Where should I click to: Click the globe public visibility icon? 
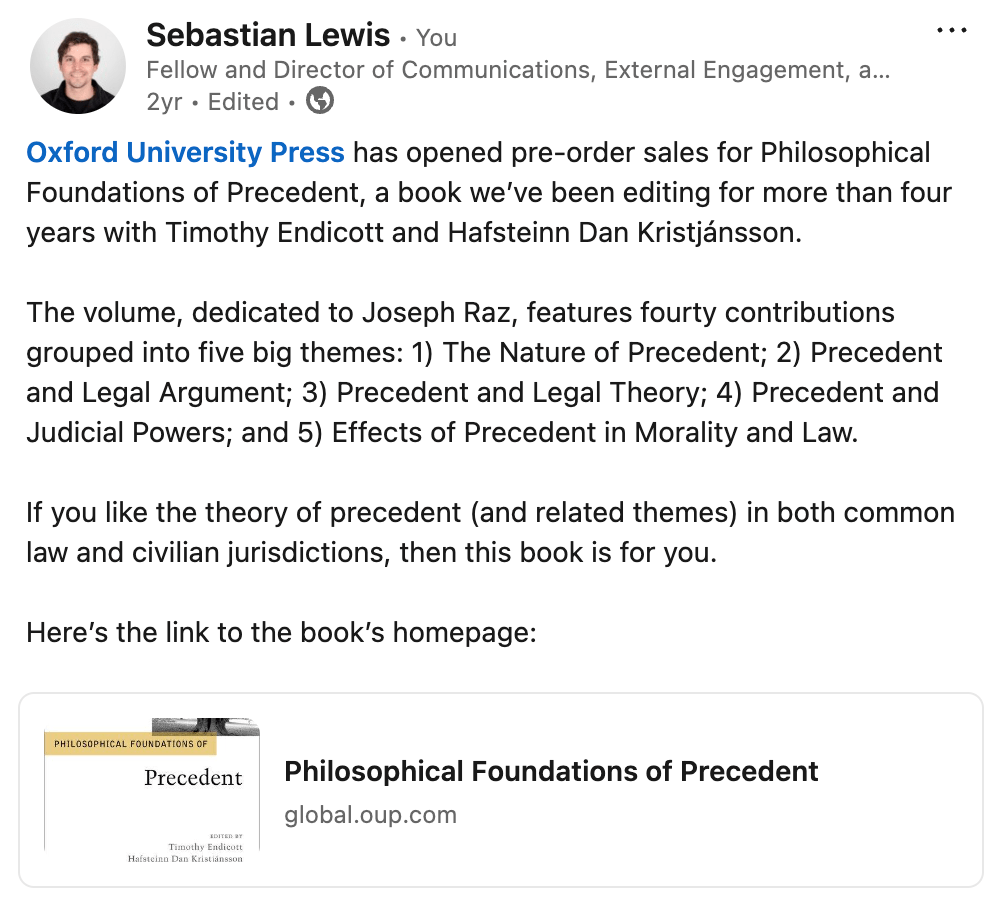coord(319,101)
